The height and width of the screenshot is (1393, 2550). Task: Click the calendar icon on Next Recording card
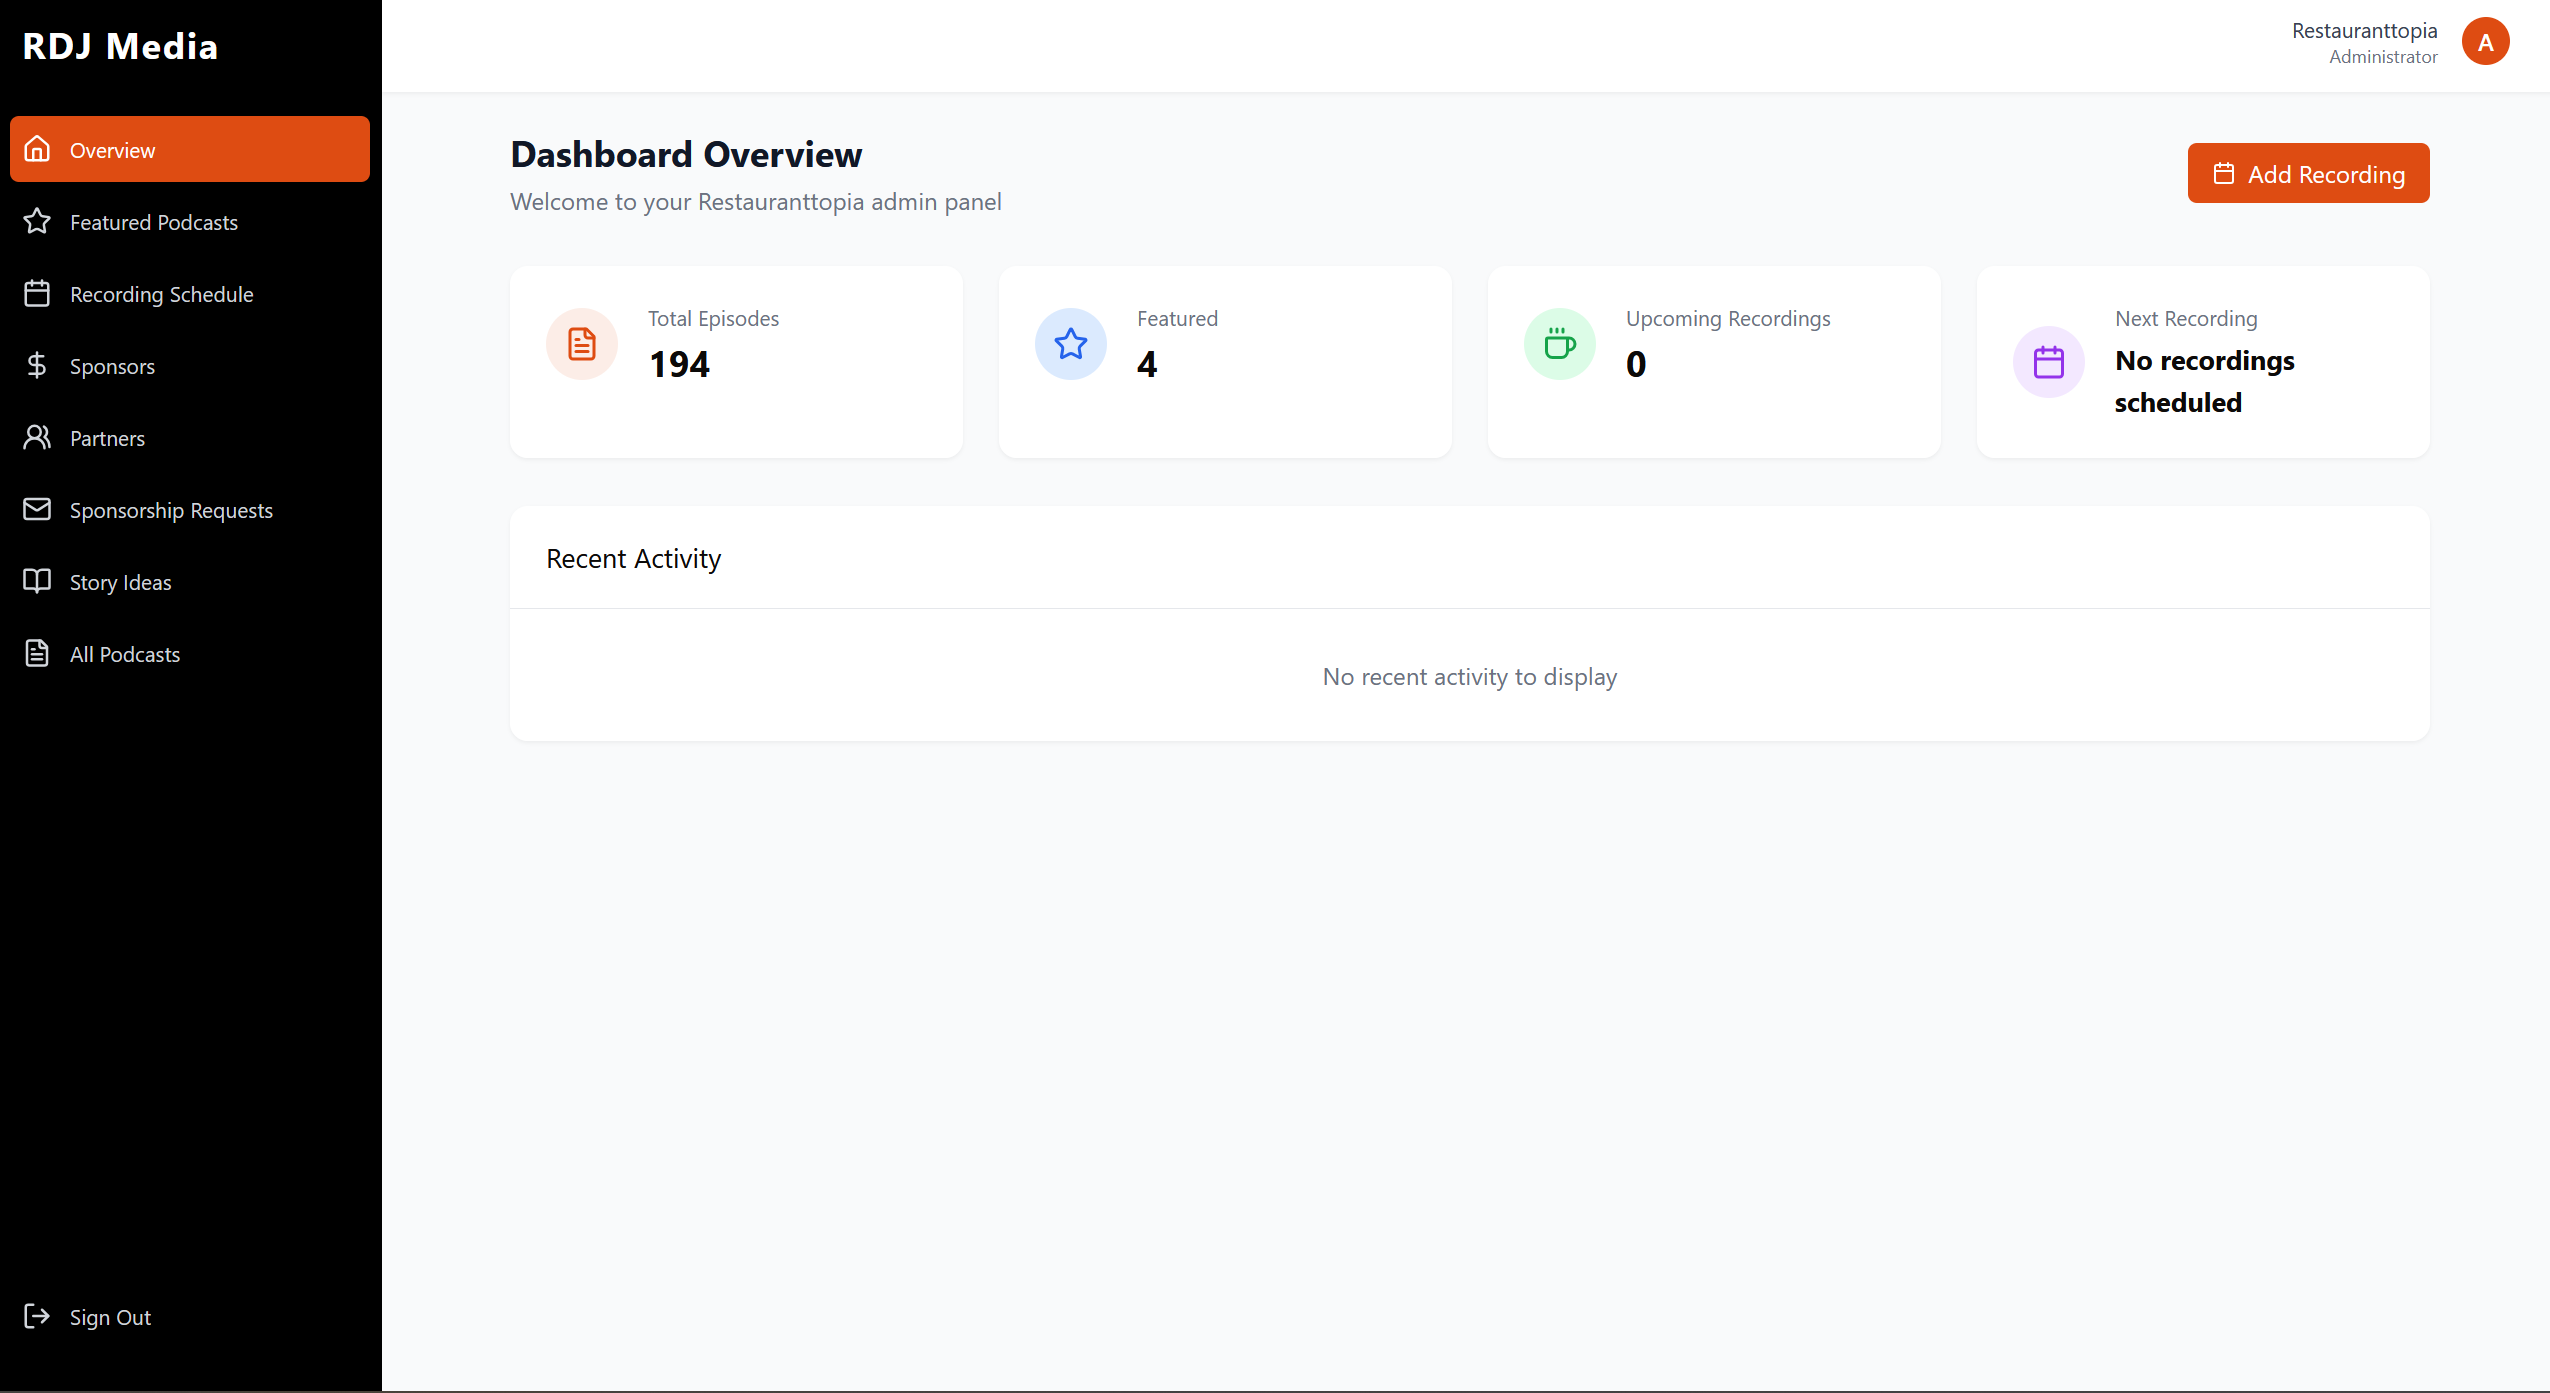click(2047, 361)
